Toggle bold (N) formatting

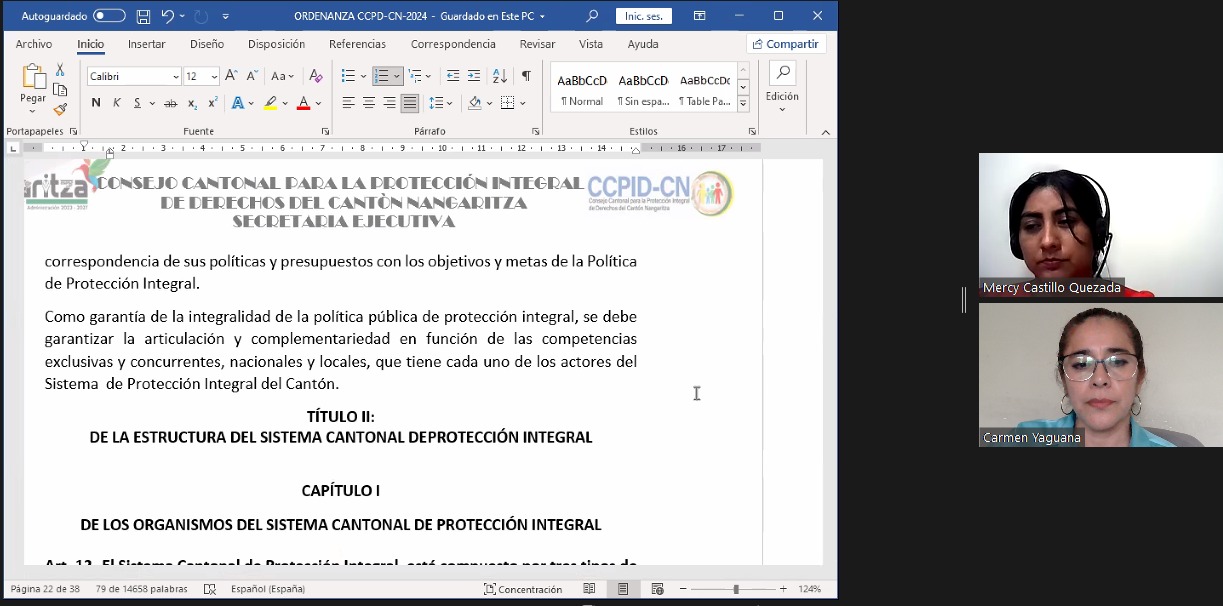(x=96, y=103)
